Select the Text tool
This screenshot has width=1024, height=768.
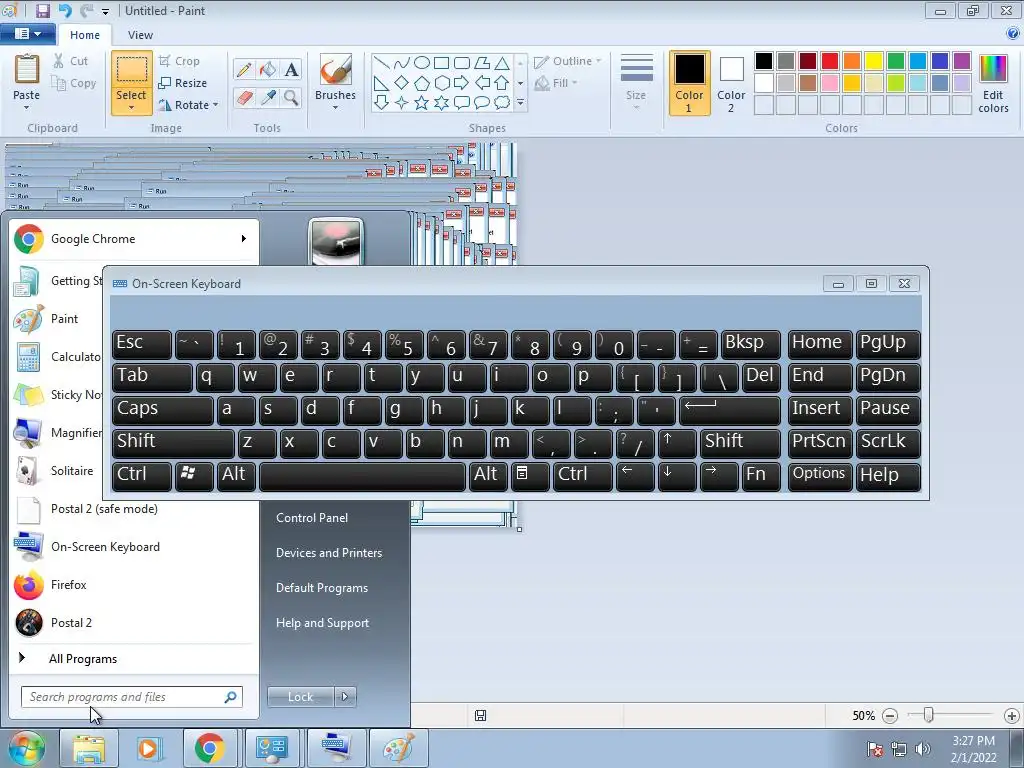click(x=291, y=69)
